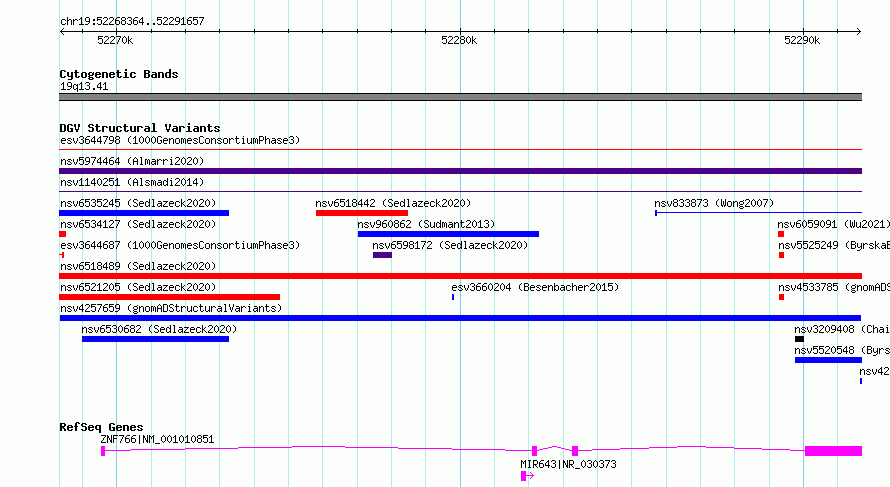Screen dimensions: 890x487
Task: Open the esv3644687 (1000GenomesConsortiumPhase3) label
Action: click(x=180, y=245)
